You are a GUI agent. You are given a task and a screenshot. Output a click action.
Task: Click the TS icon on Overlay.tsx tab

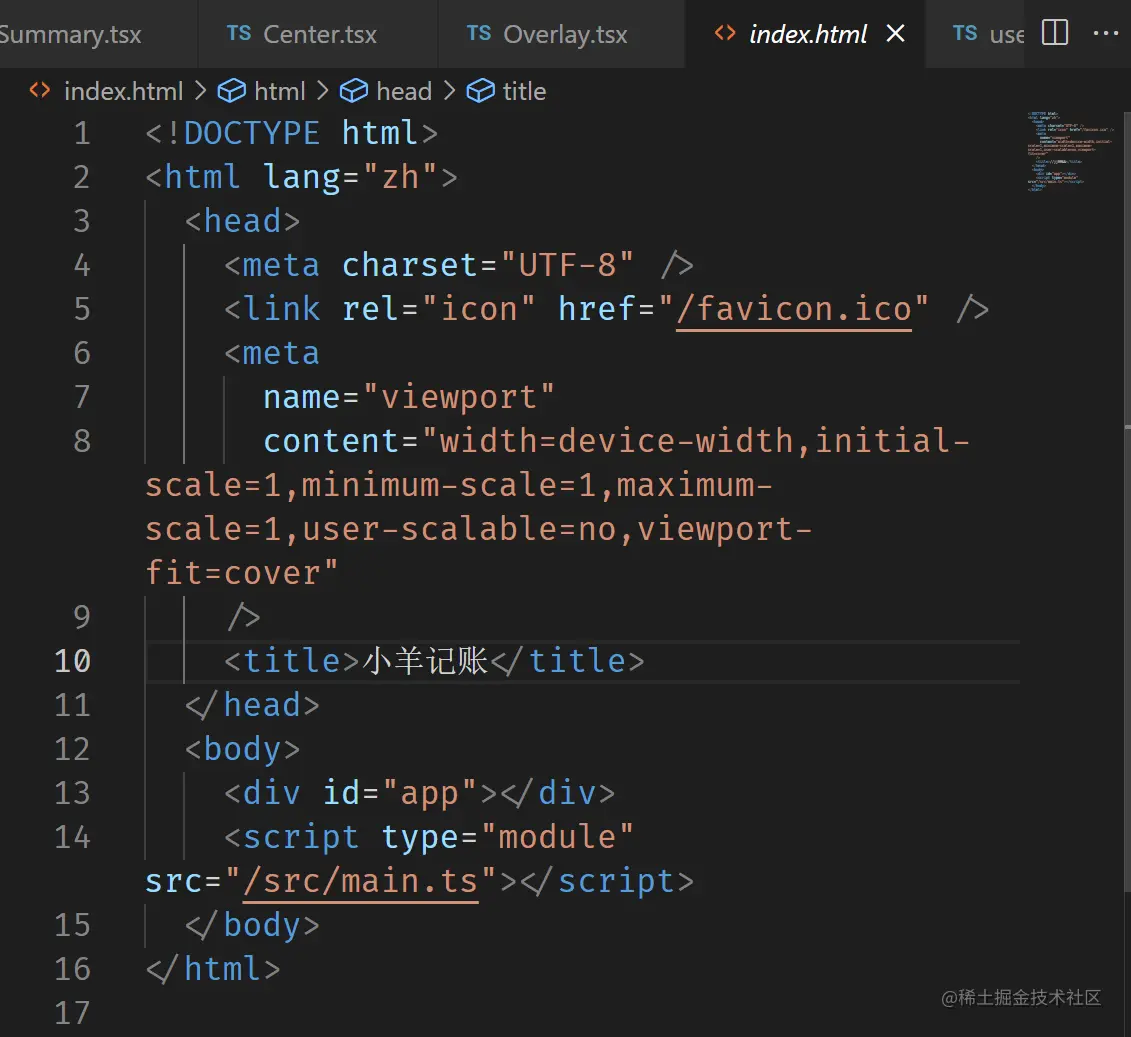click(x=479, y=33)
